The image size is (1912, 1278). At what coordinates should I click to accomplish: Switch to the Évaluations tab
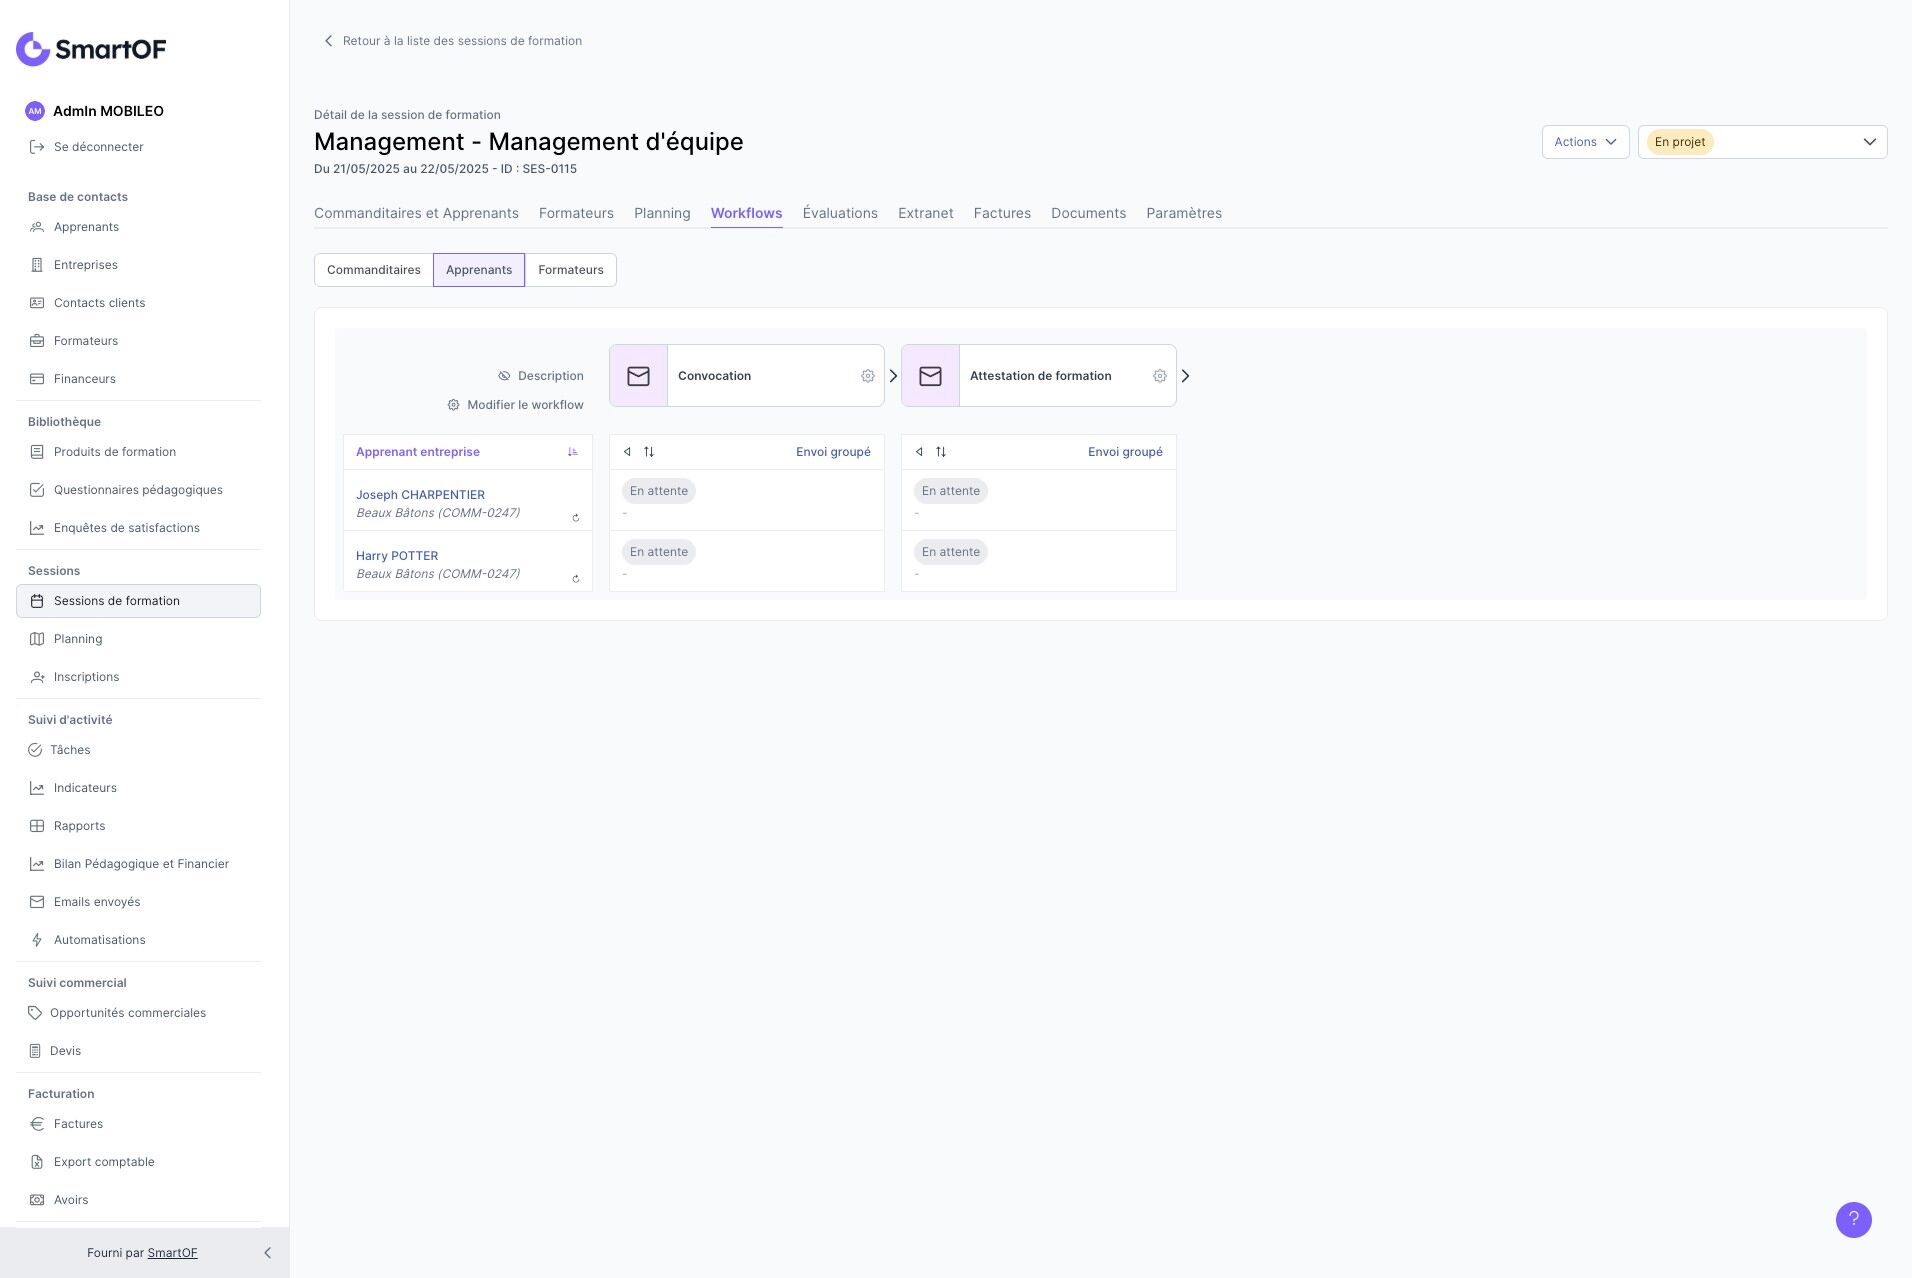pyautogui.click(x=840, y=213)
